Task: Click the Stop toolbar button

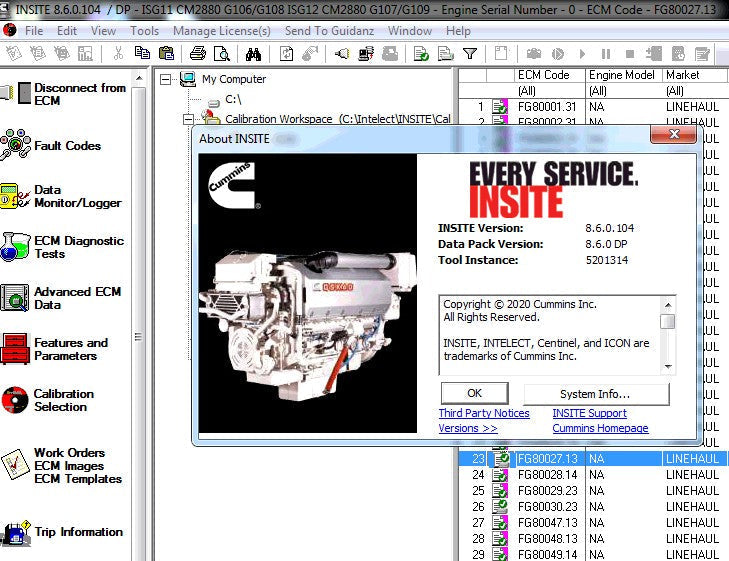Action: click(630, 54)
